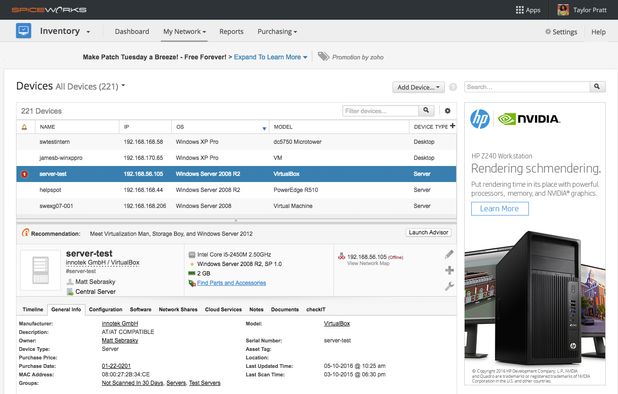Switch to the Network Shares tab
Viewport: 618px width, 394px height.
point(178,310)
